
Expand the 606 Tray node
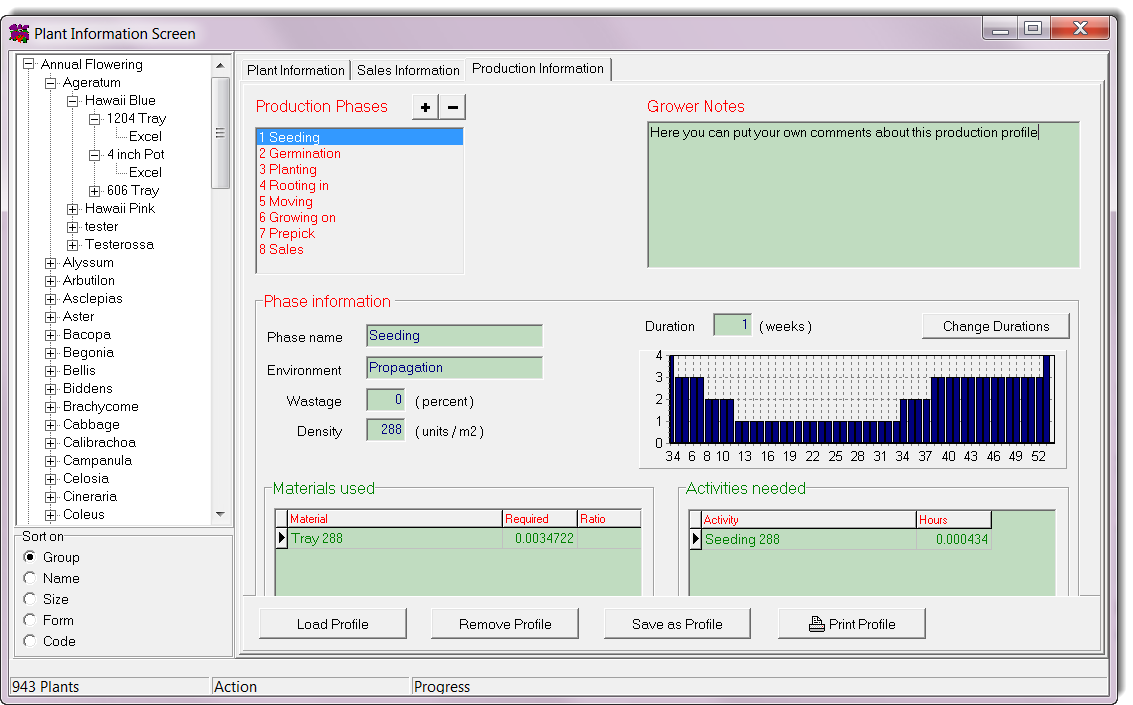click(95, 191)
